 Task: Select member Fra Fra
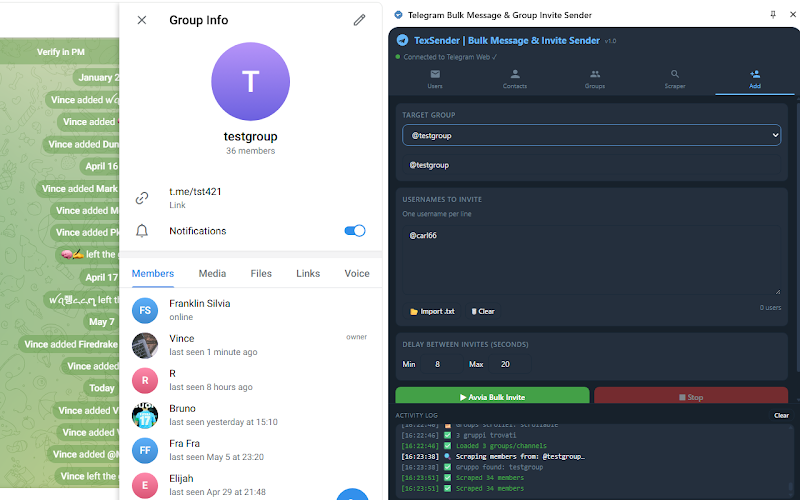[x=251, y=450]
